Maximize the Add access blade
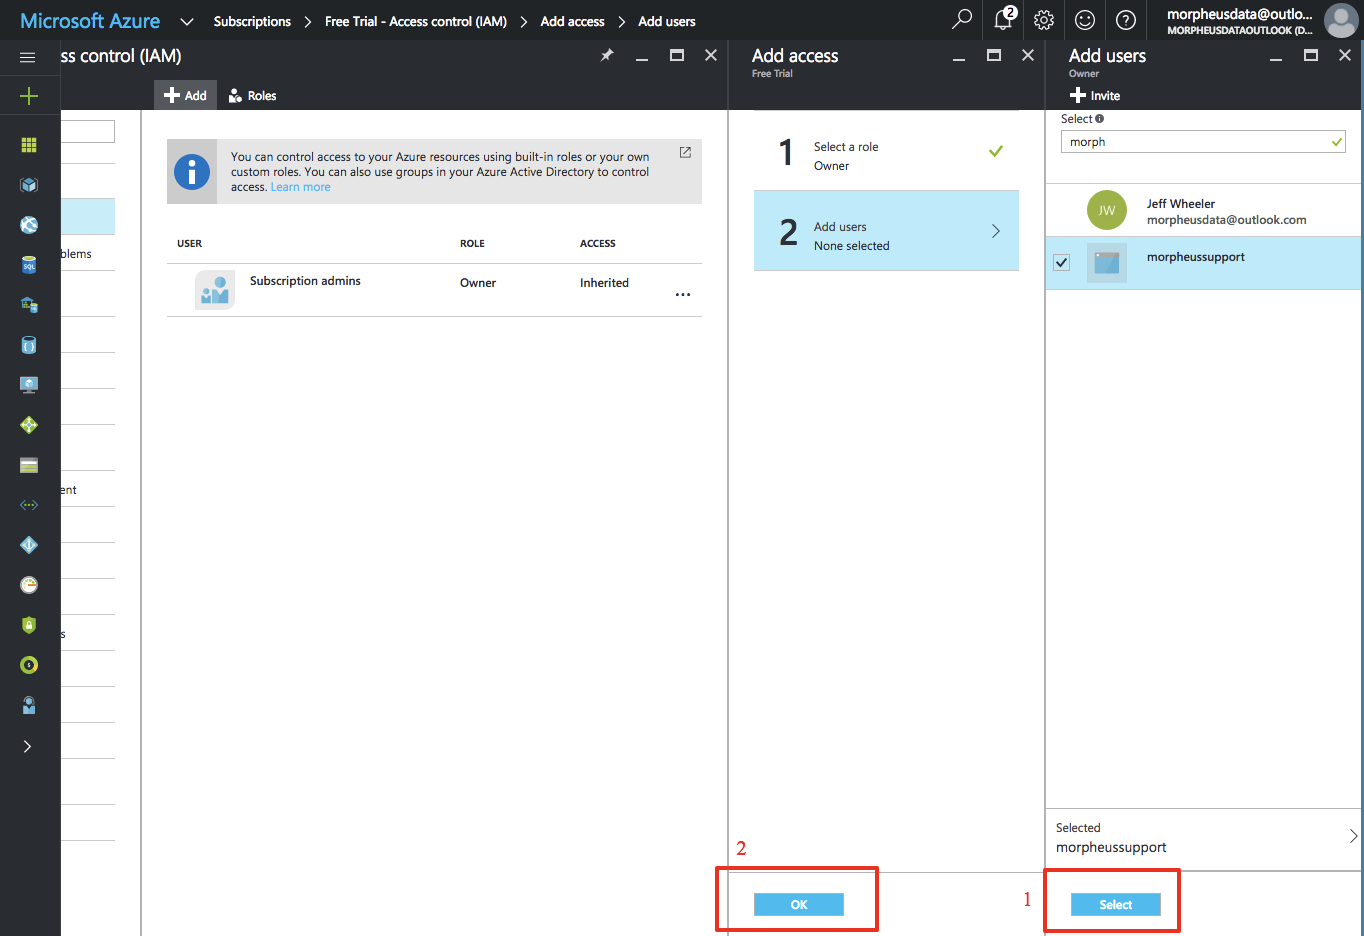 [x=994, y=55]
